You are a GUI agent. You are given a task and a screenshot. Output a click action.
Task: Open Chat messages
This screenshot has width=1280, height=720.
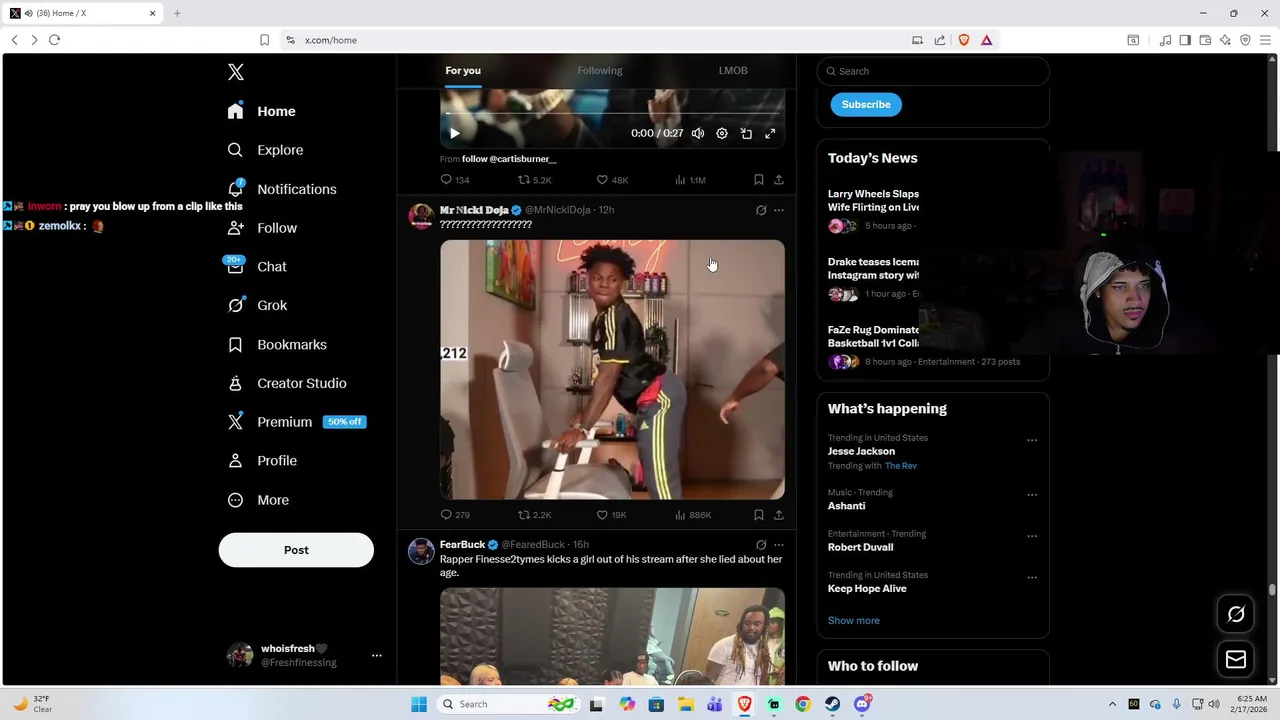tap(256, 267)
